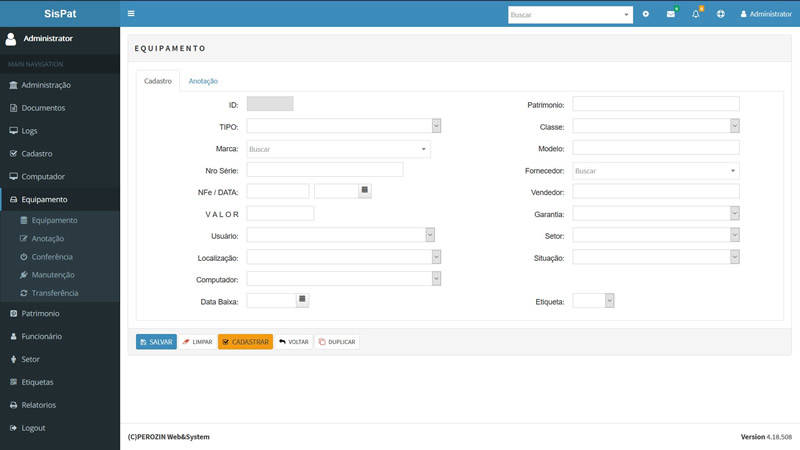
Task: Switch to the Anotação tab
Action: point(203,81)
